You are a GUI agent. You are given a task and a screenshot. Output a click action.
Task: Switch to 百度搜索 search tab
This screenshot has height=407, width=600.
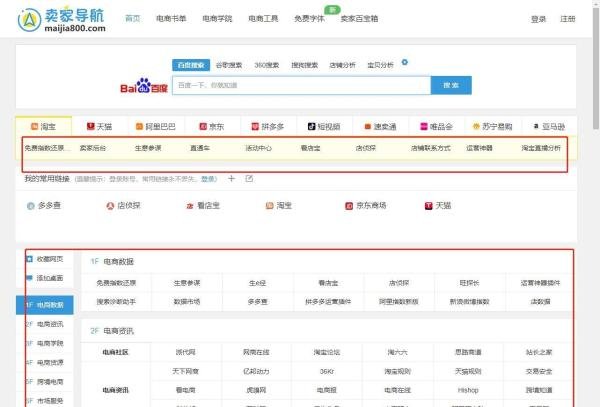(x=191, y=65)
